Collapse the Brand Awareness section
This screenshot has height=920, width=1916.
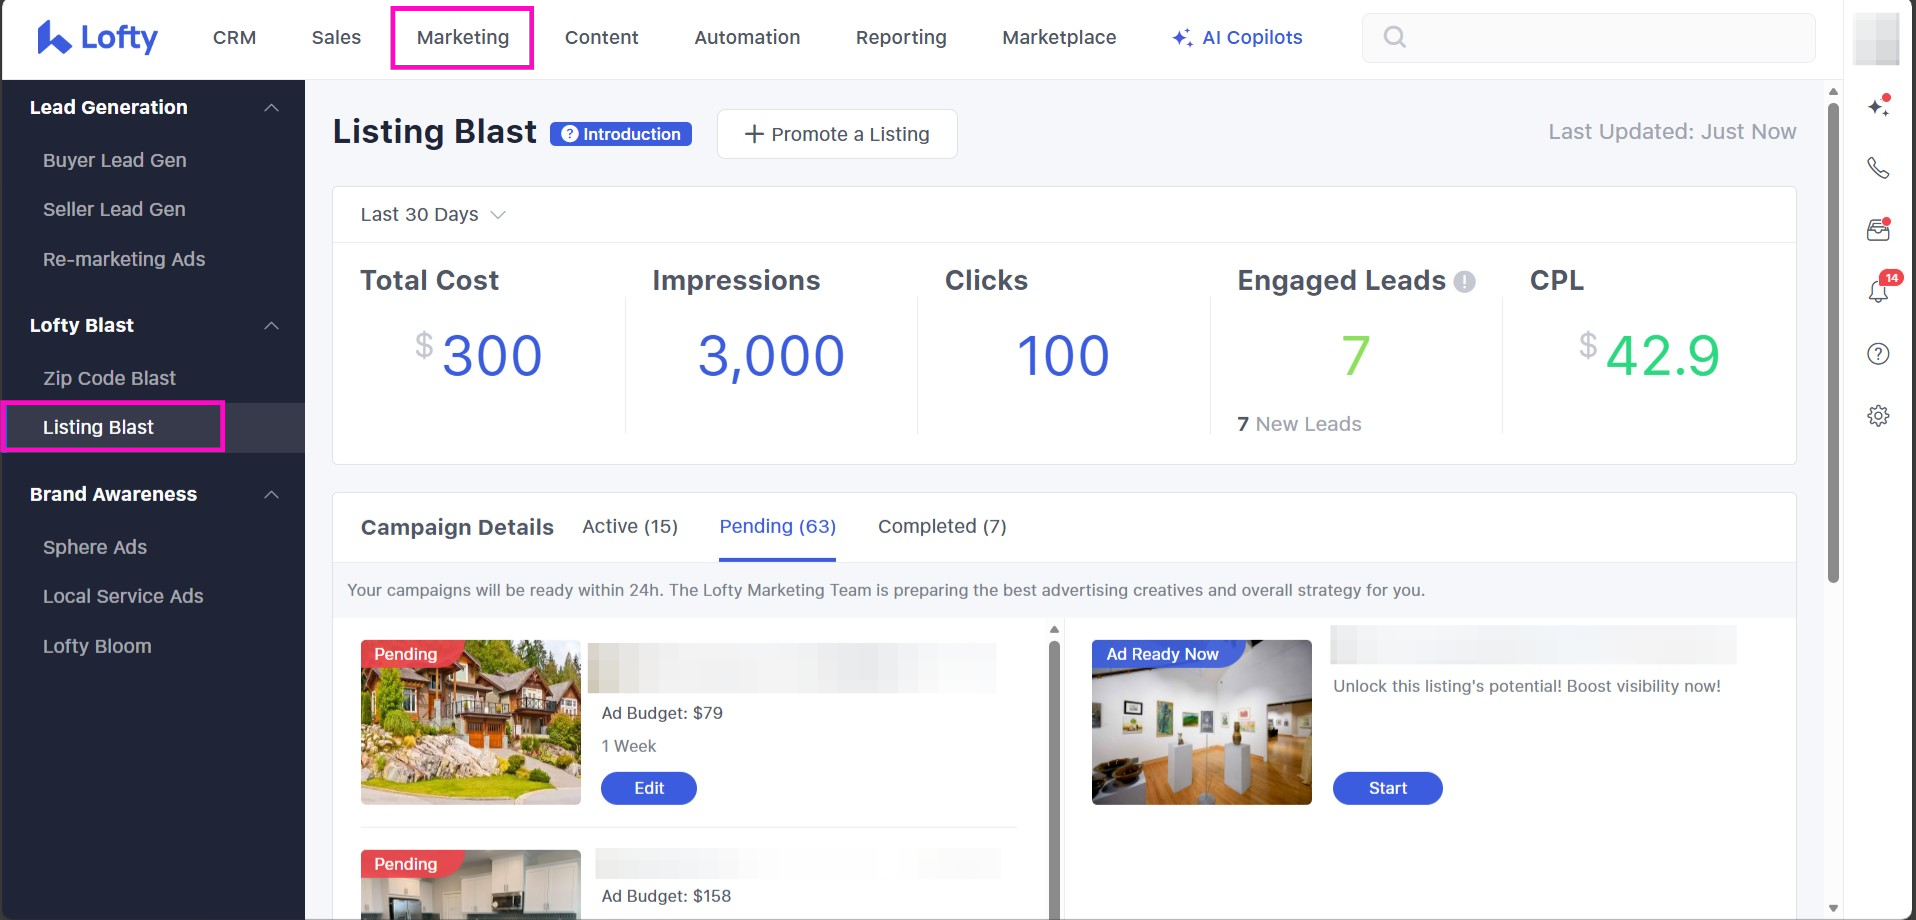(271, 494)
